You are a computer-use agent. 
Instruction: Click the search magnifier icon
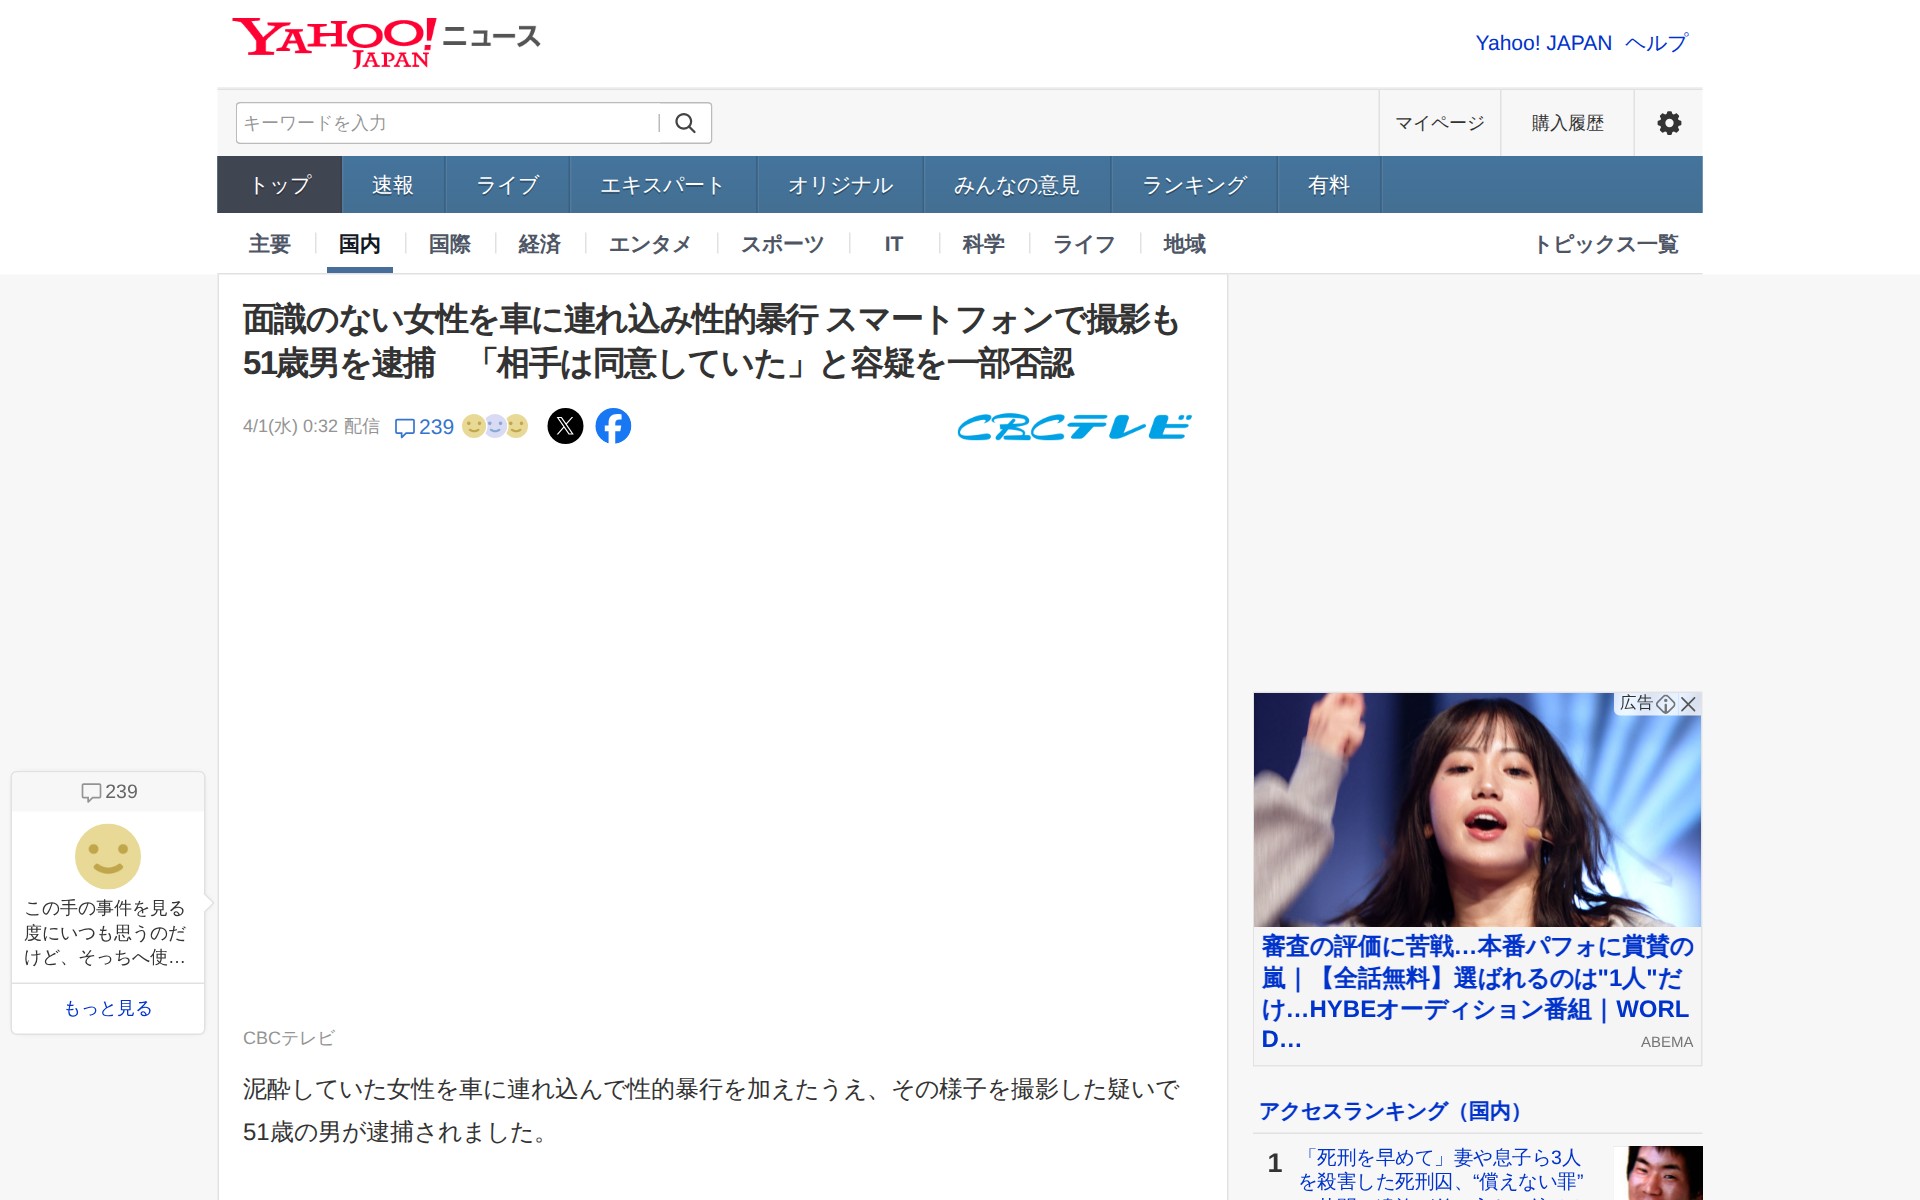(685, 123)
